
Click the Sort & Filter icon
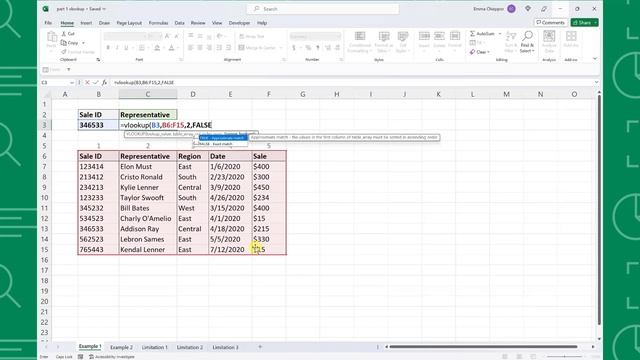point(511,36)
